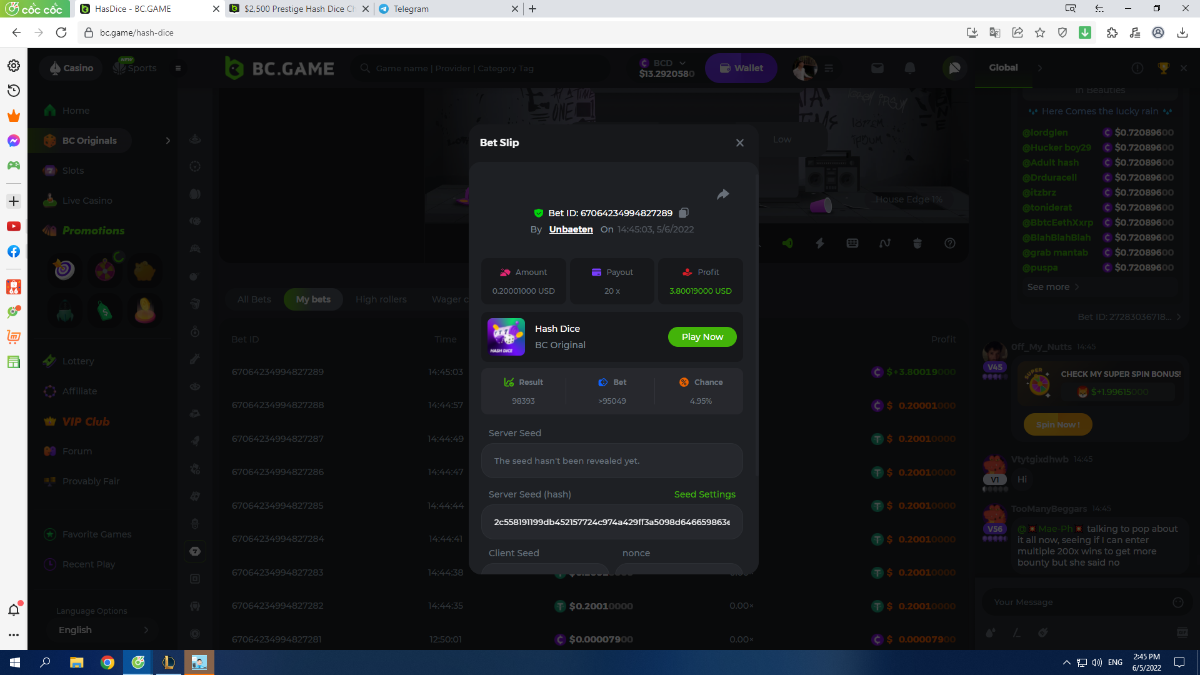
Task: Click the Hash Dice game thumbnail
Action: point(506,337)
